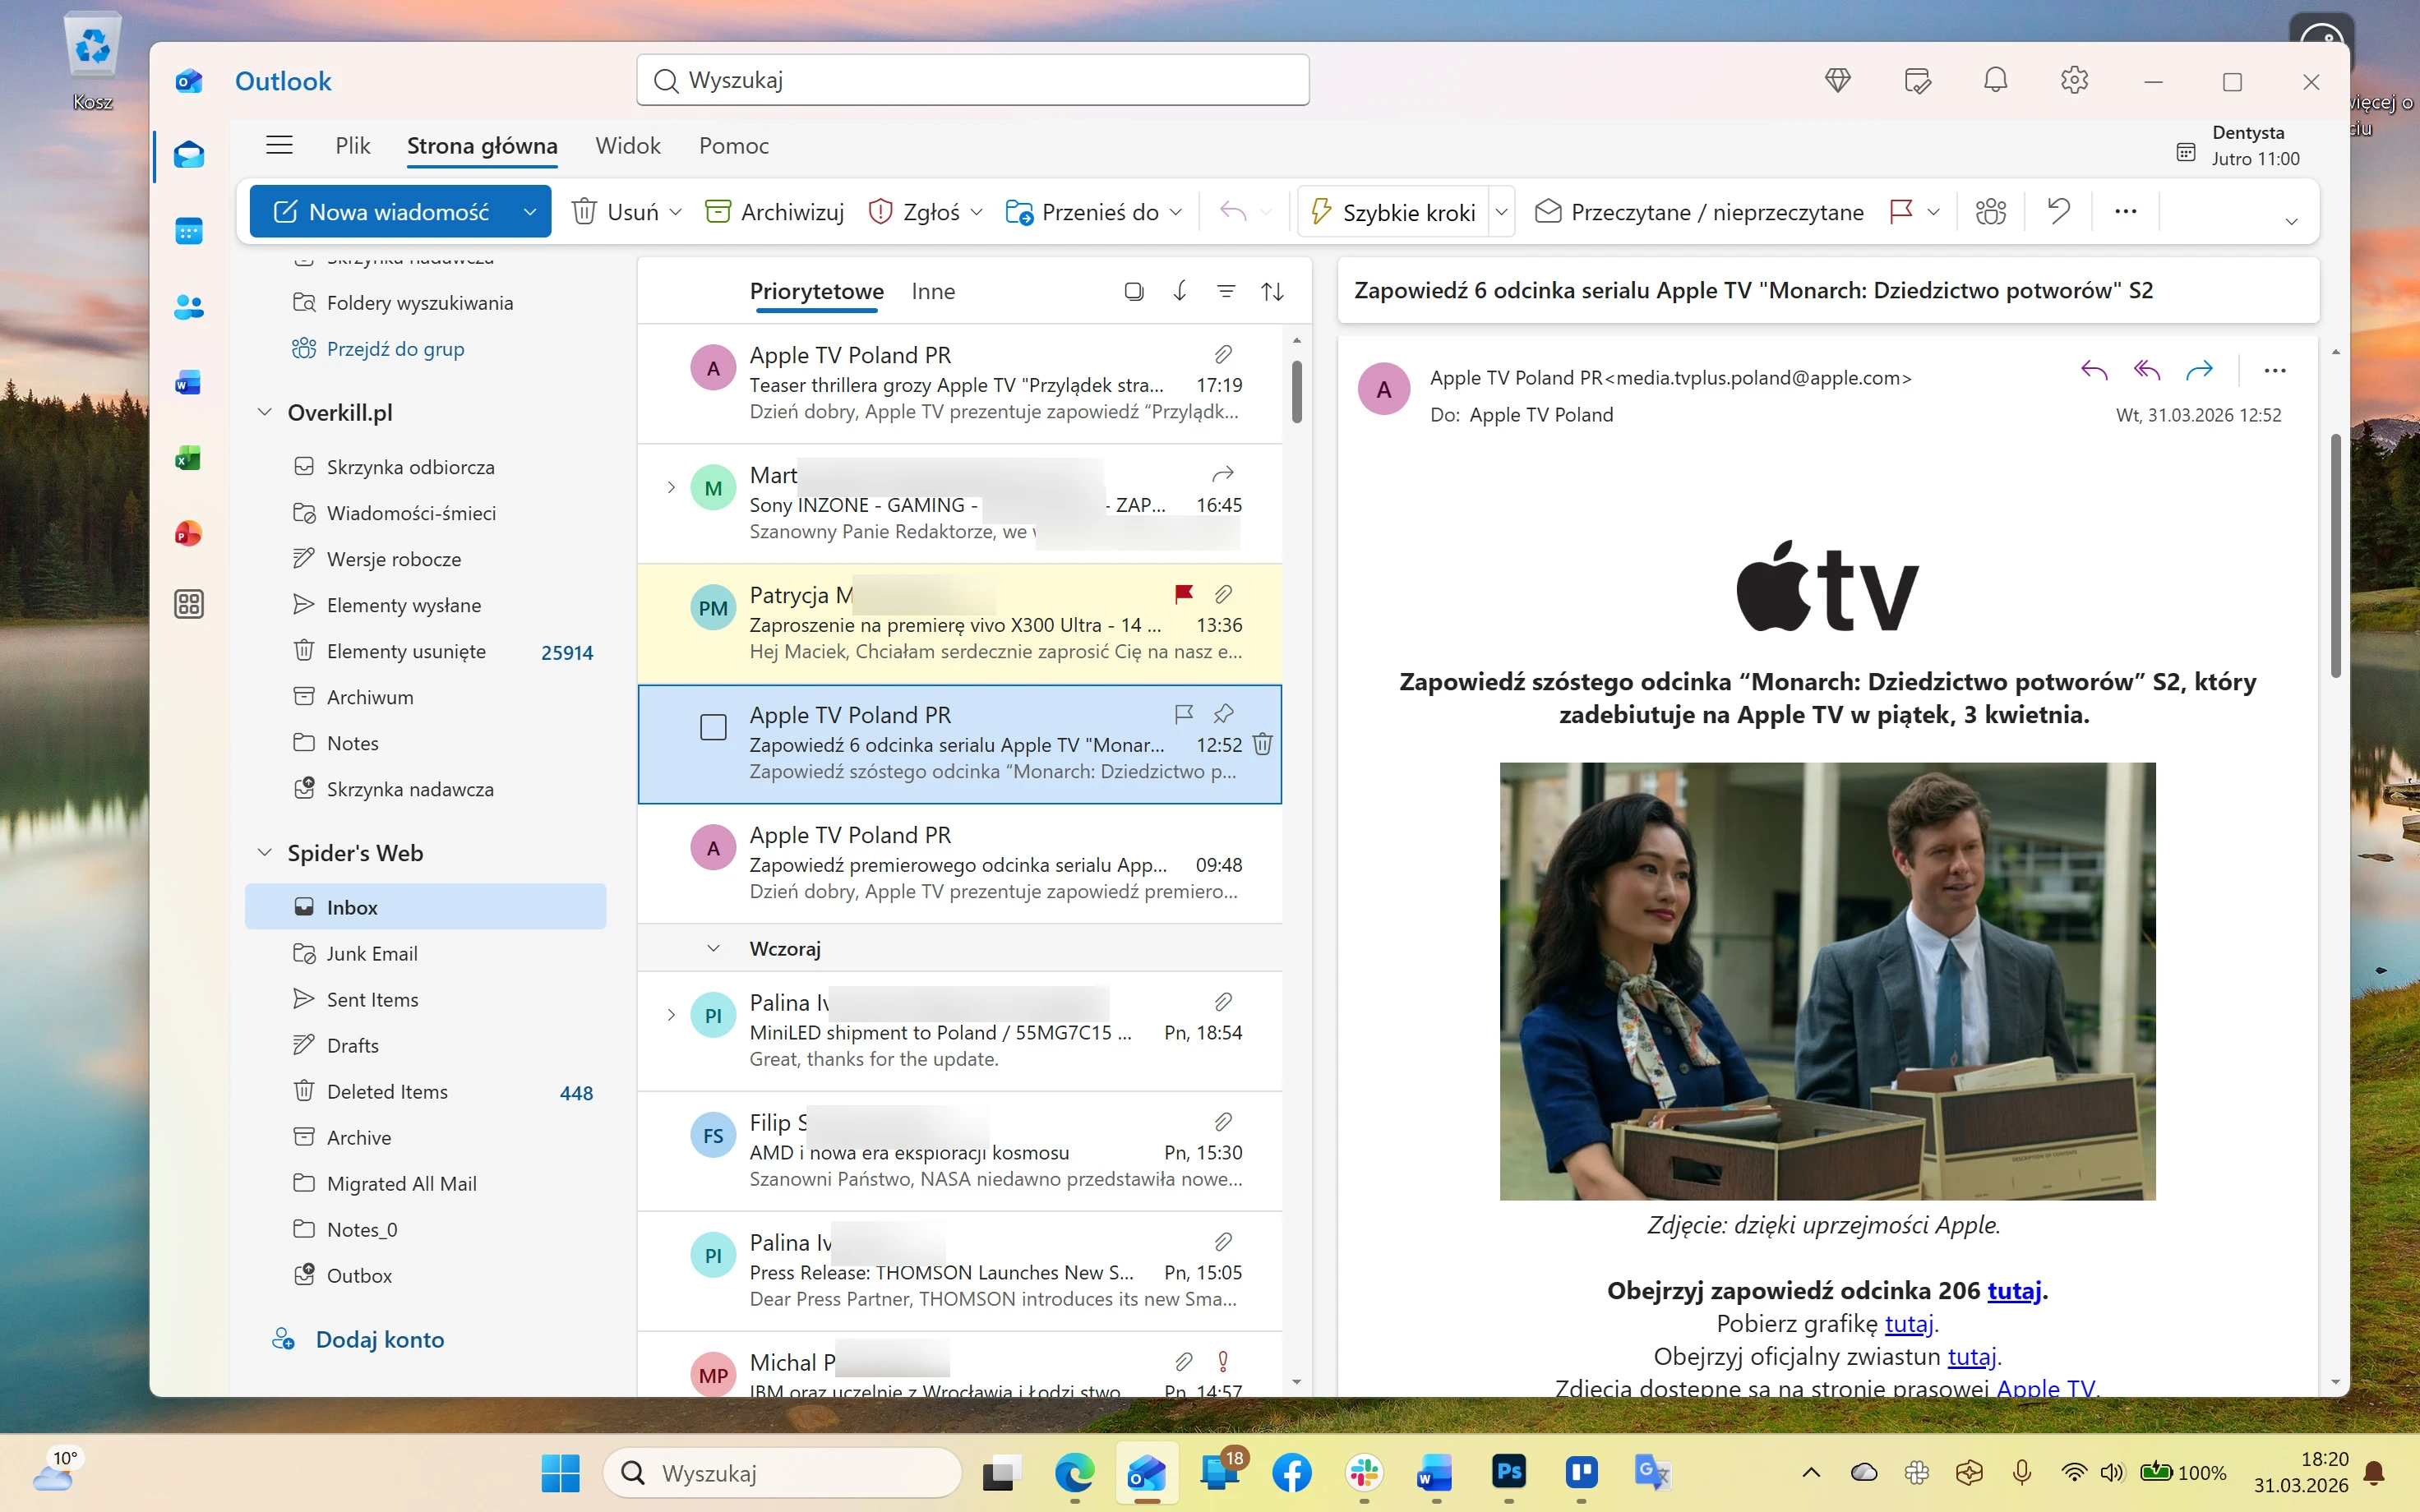Open the People contacts icon in sidebar
Image resolution: width=2420 pixels, height=1512 pixels.
(188, 307)
